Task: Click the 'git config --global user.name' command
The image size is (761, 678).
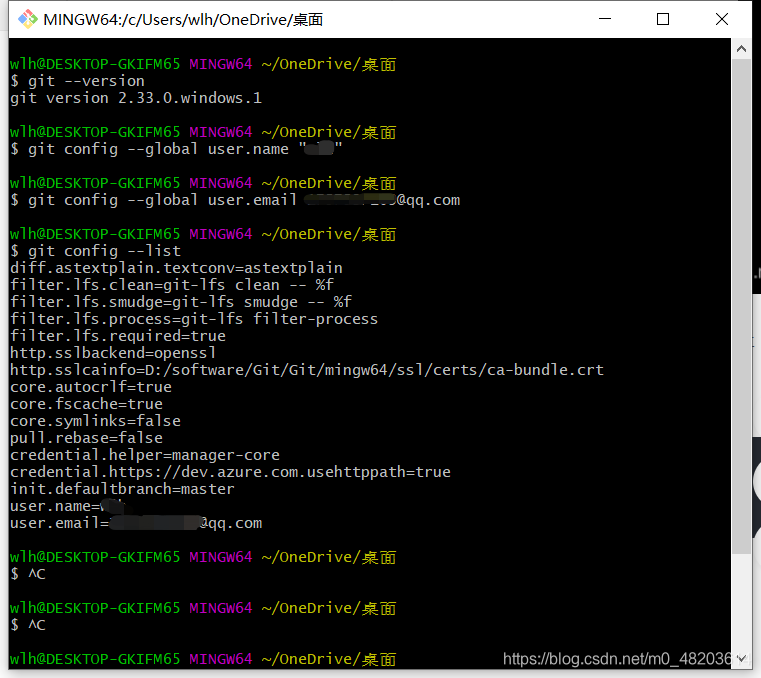Action: [x=176, y=149]
